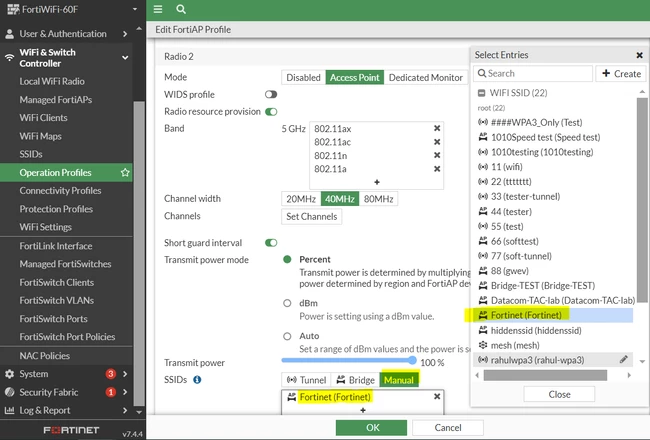Set radio mode to Disabled

click(303, 78)
